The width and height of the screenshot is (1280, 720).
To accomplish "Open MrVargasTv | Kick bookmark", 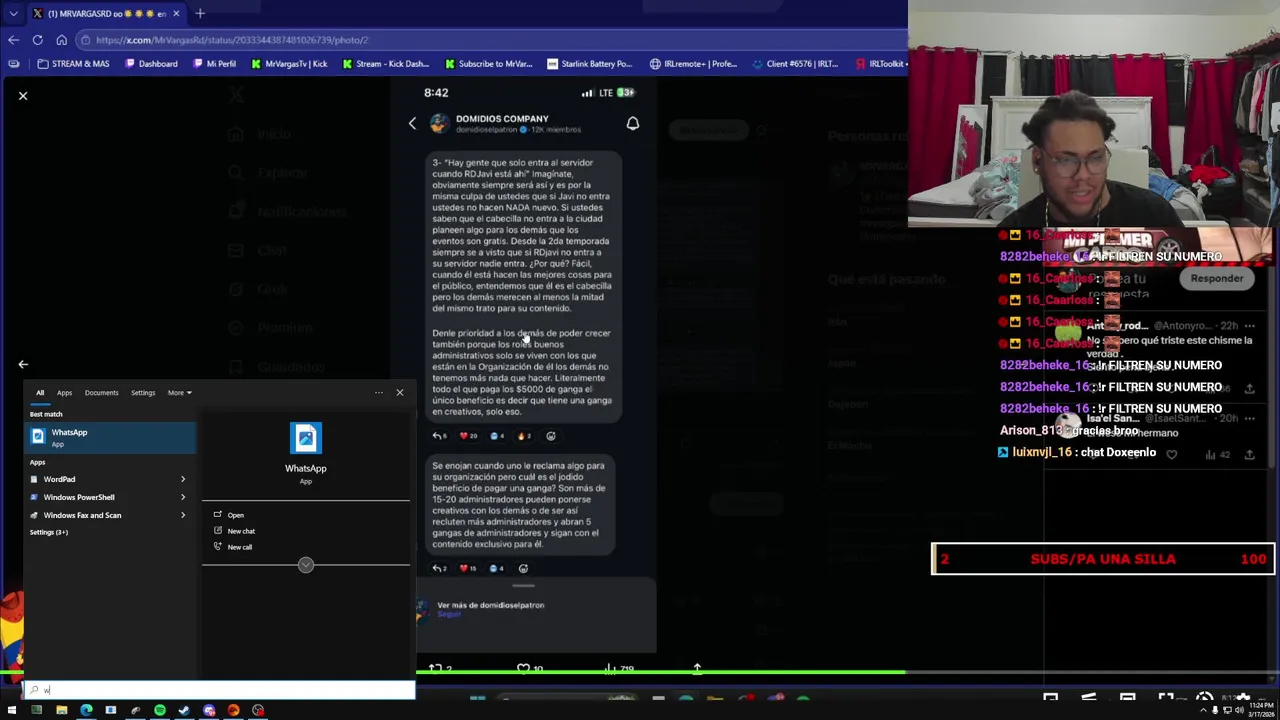I will (x=290, y=64).
